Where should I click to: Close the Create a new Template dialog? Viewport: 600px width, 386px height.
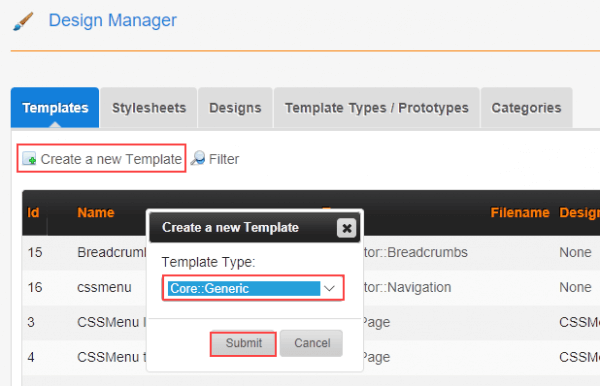(x=346, y=228)
